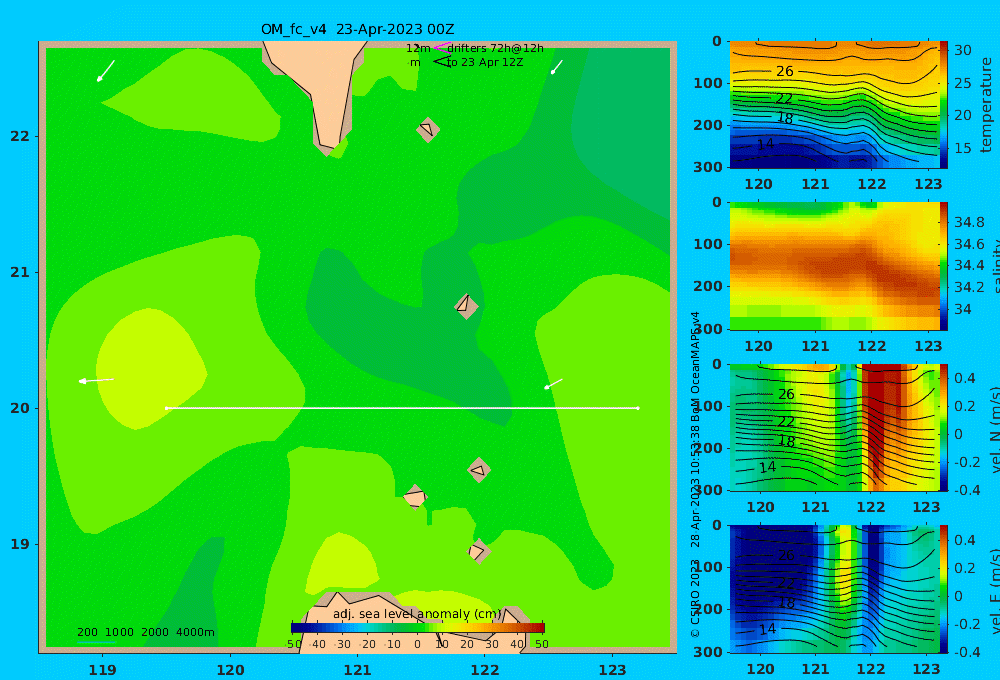Click the '14' contour label in the temperature panel

click(x=765, y=144)
